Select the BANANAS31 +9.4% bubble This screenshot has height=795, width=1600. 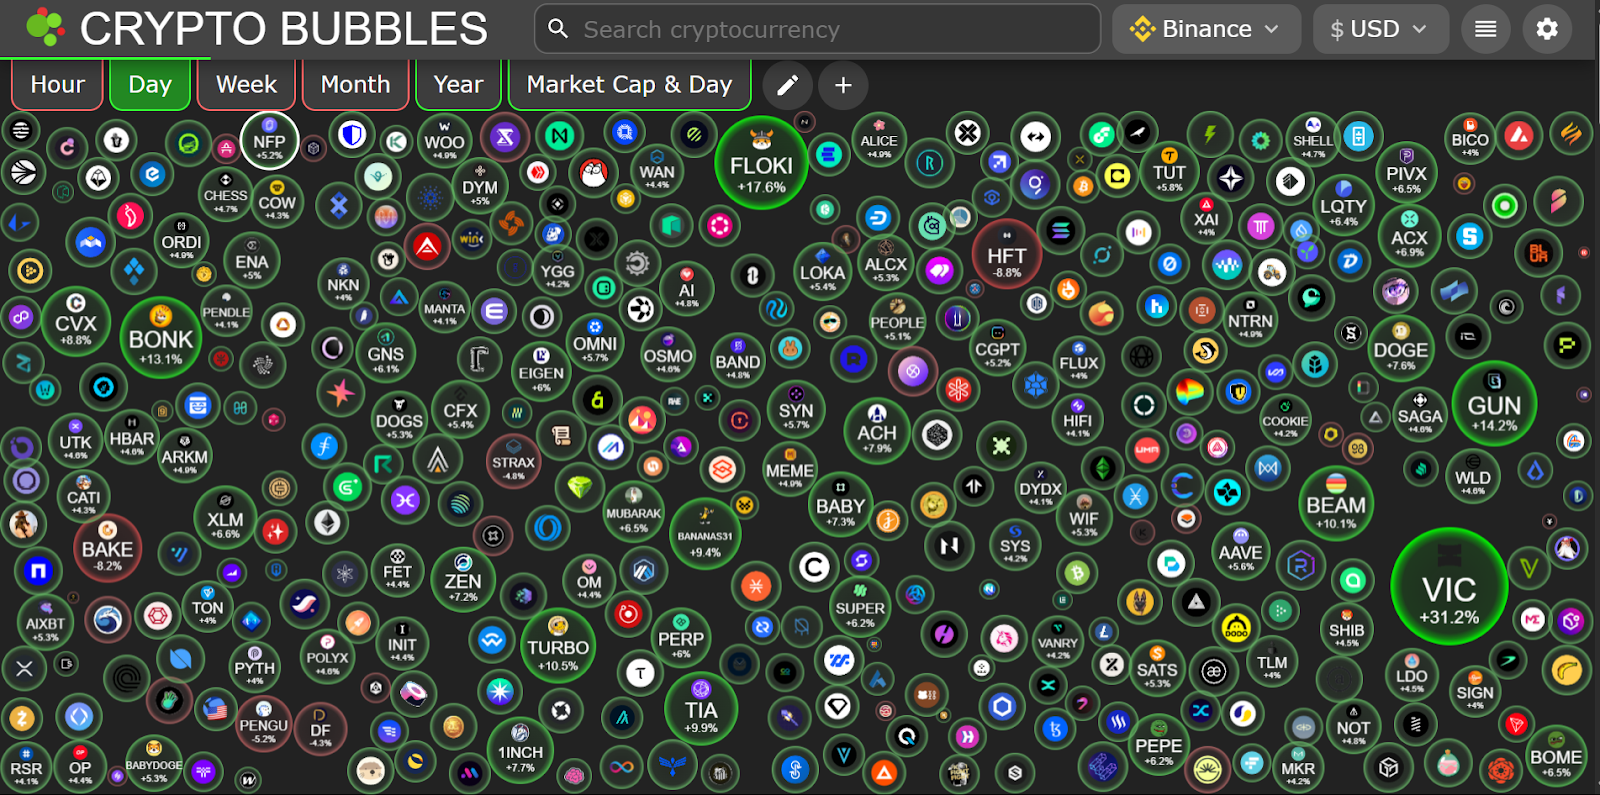pos(705,535)
